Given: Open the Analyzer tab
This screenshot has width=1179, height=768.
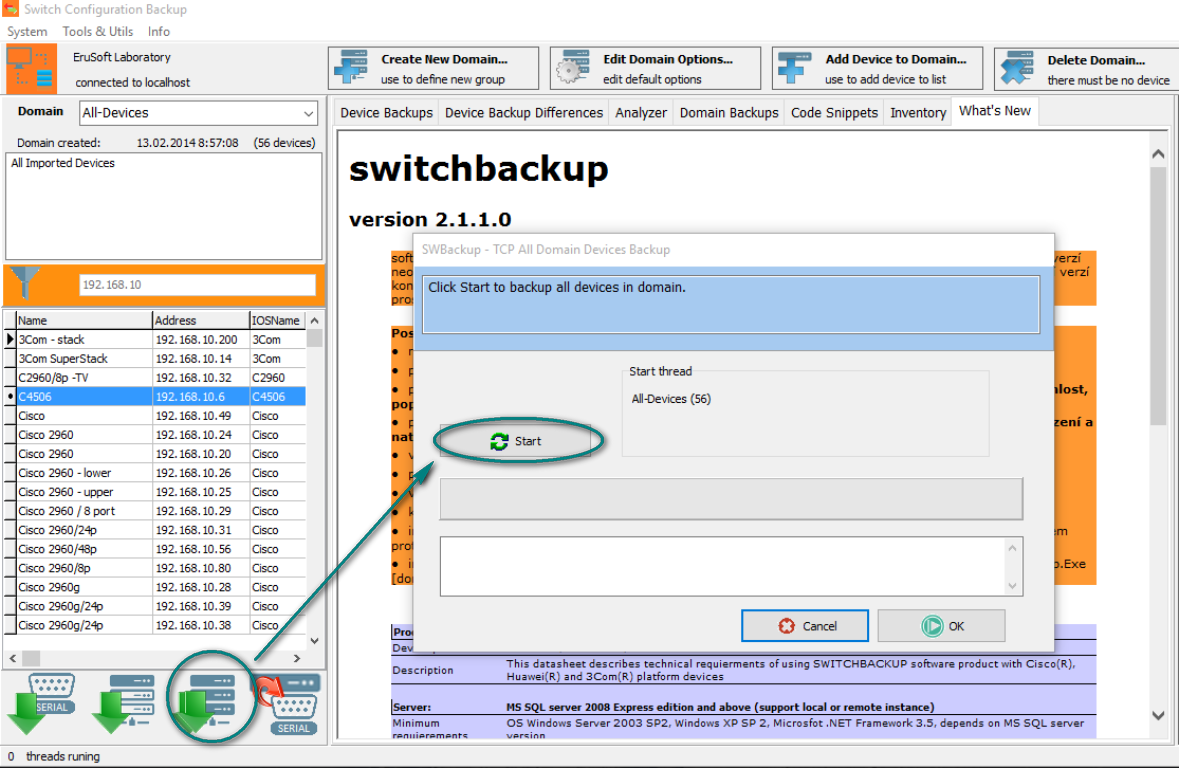Looking at the screenshot, I should click(641, 113).
